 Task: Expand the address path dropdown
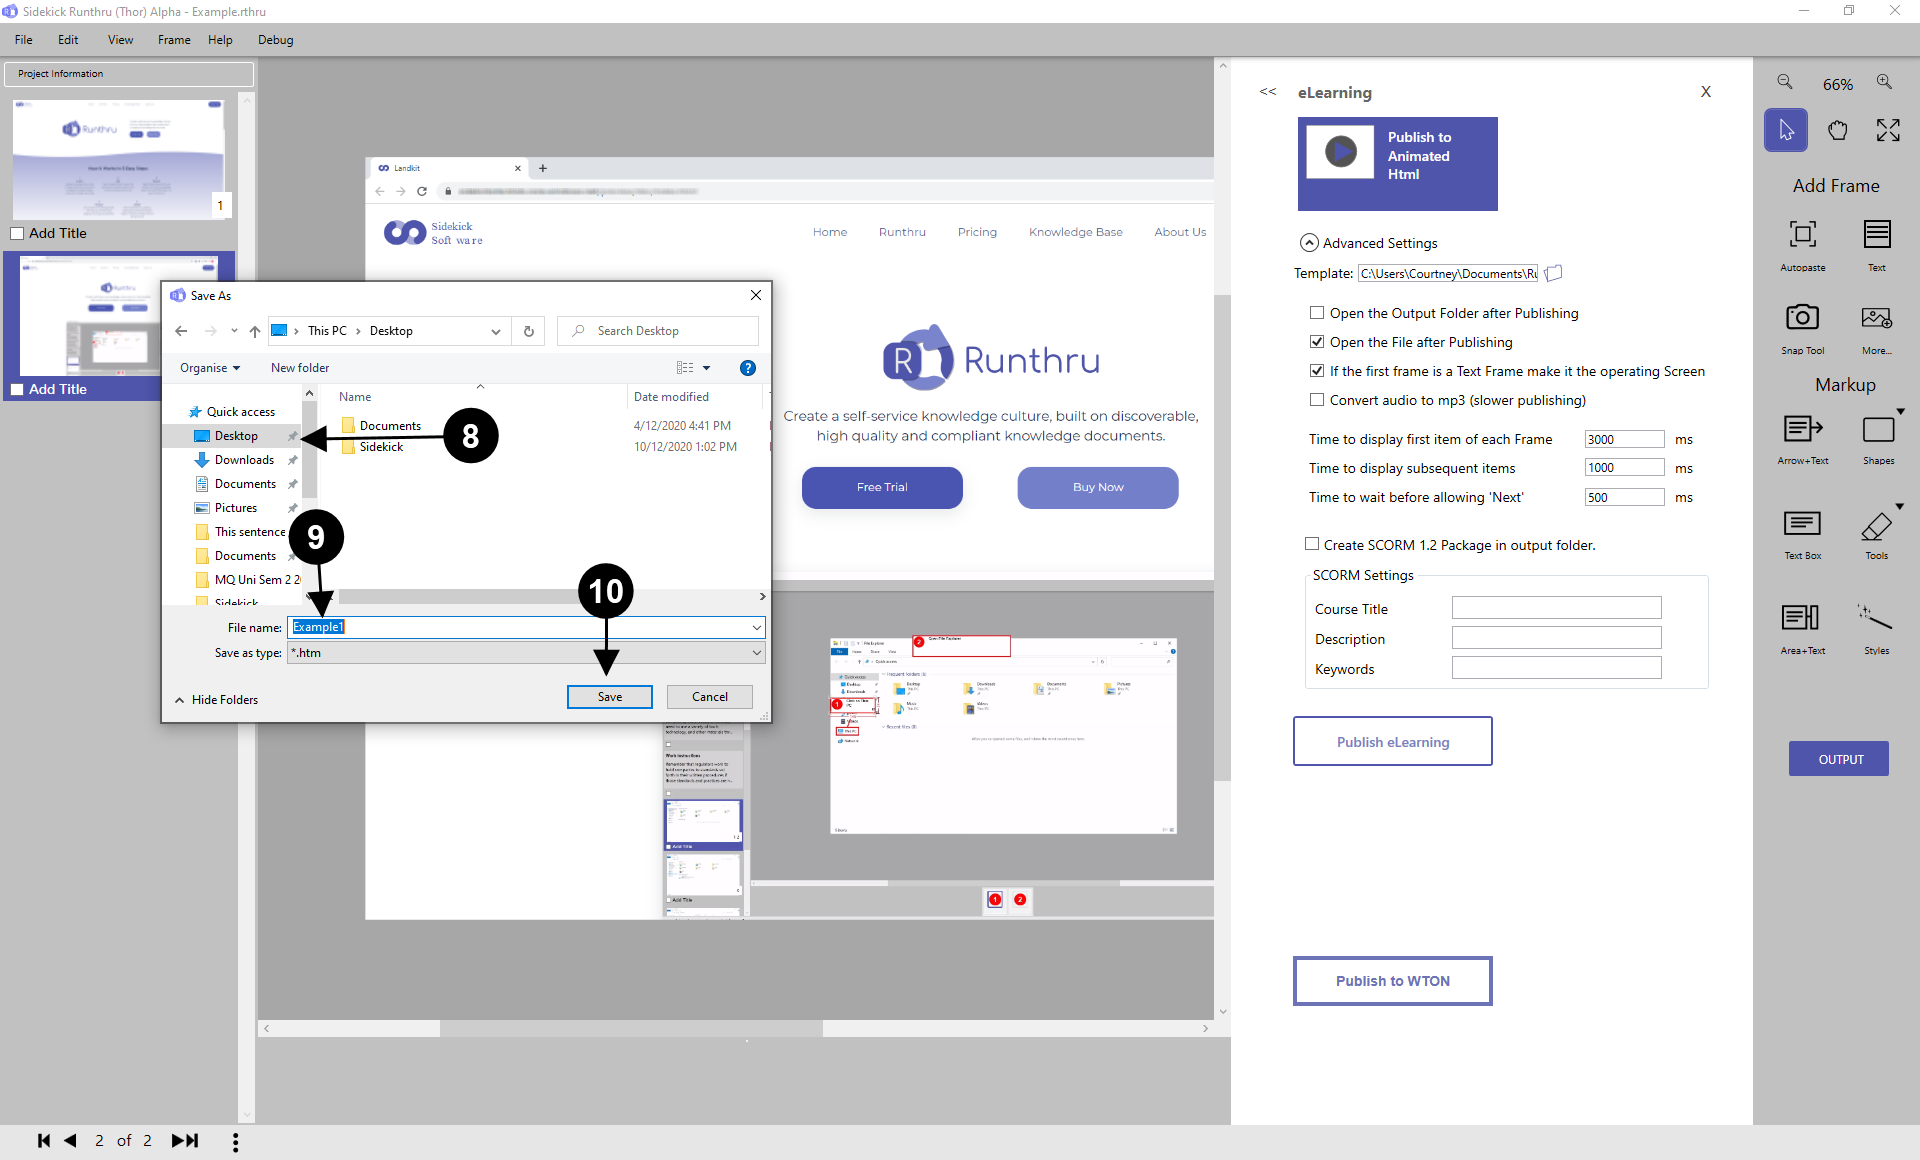tap(495, 331)
